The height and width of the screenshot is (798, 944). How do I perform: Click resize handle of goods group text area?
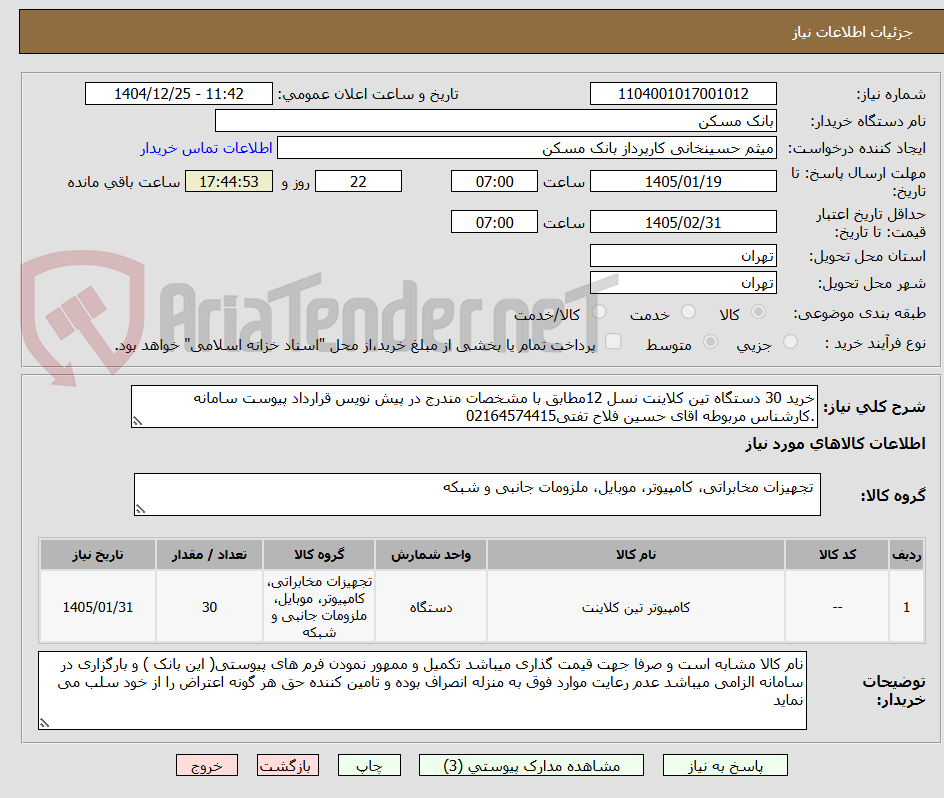(140, 510)
